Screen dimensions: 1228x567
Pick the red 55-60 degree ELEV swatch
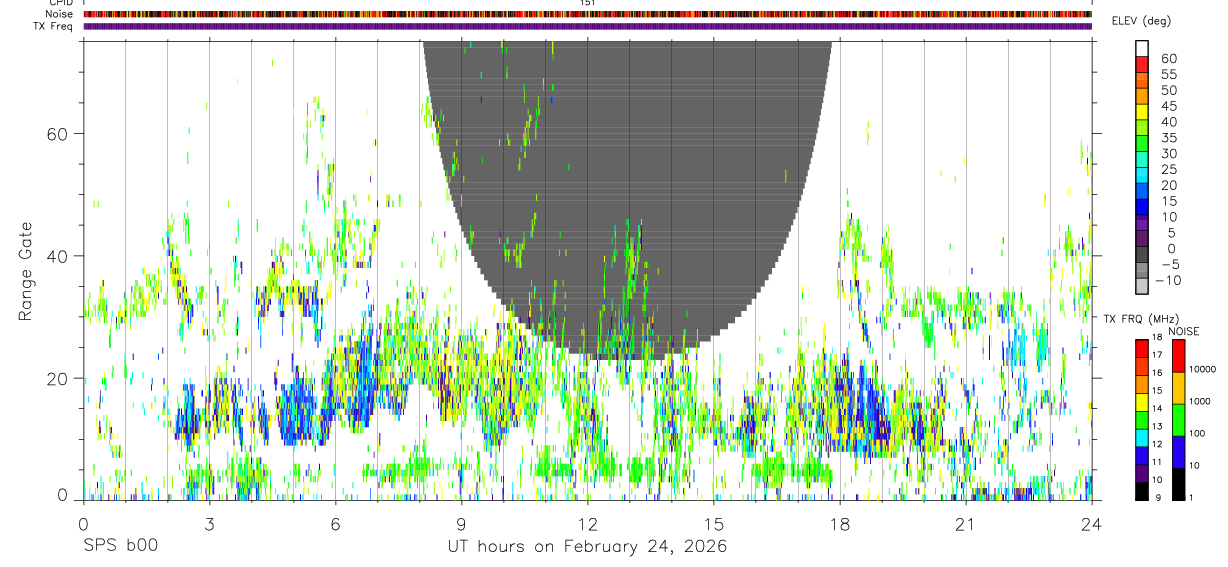1143,65
